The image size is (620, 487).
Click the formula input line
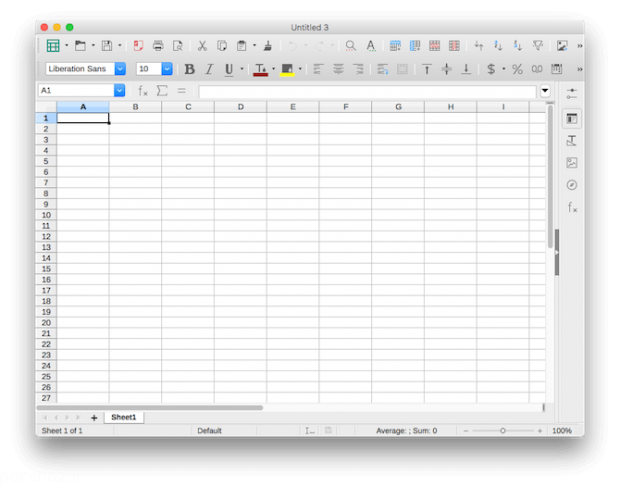pos(367,91)
